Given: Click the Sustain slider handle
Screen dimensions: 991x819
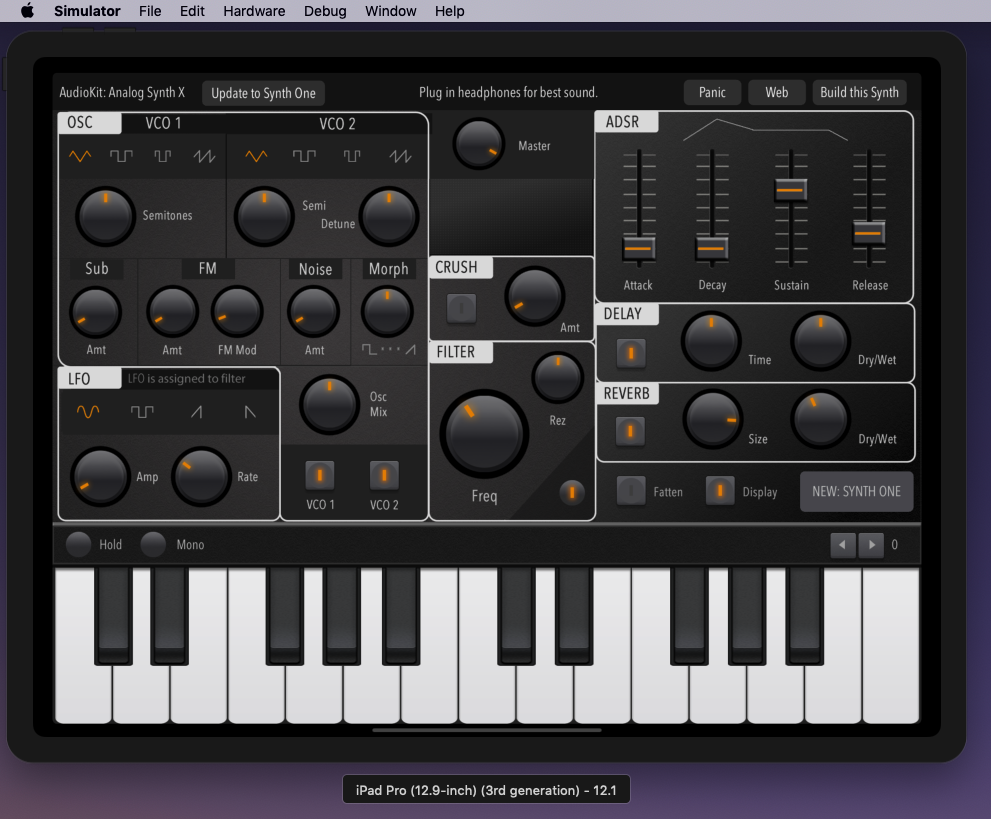Looking at the screenshot, I should pyautogui.click(x=791, y=190).
